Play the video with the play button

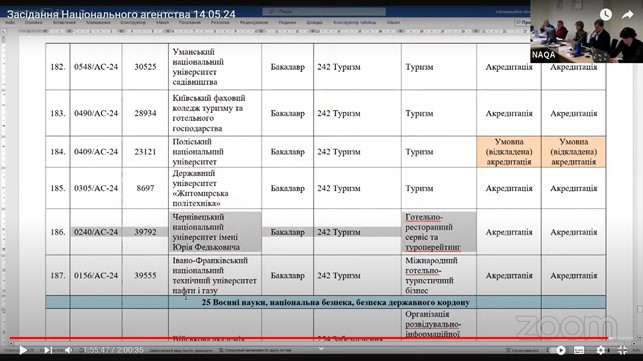click(23, 350)
